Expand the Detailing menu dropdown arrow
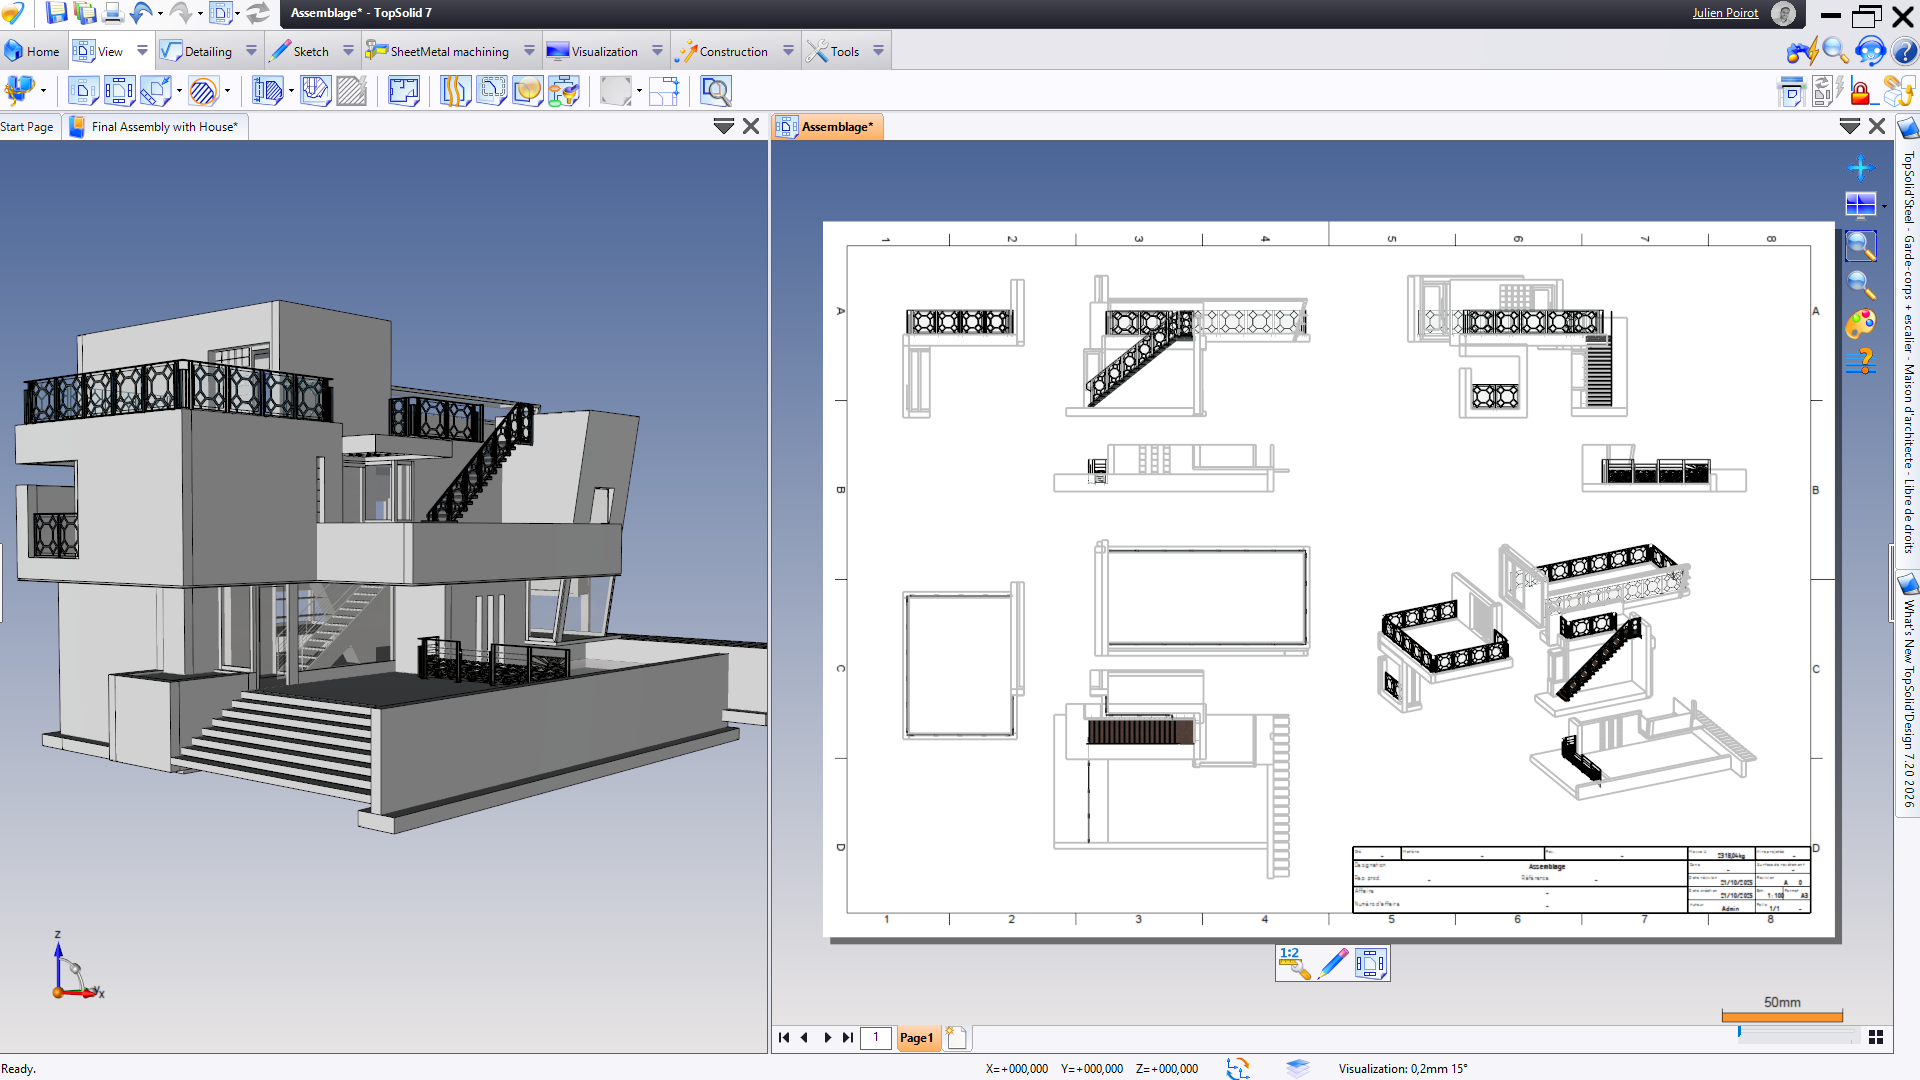This screenshot has height=1080, width=1920. [251, 51]
